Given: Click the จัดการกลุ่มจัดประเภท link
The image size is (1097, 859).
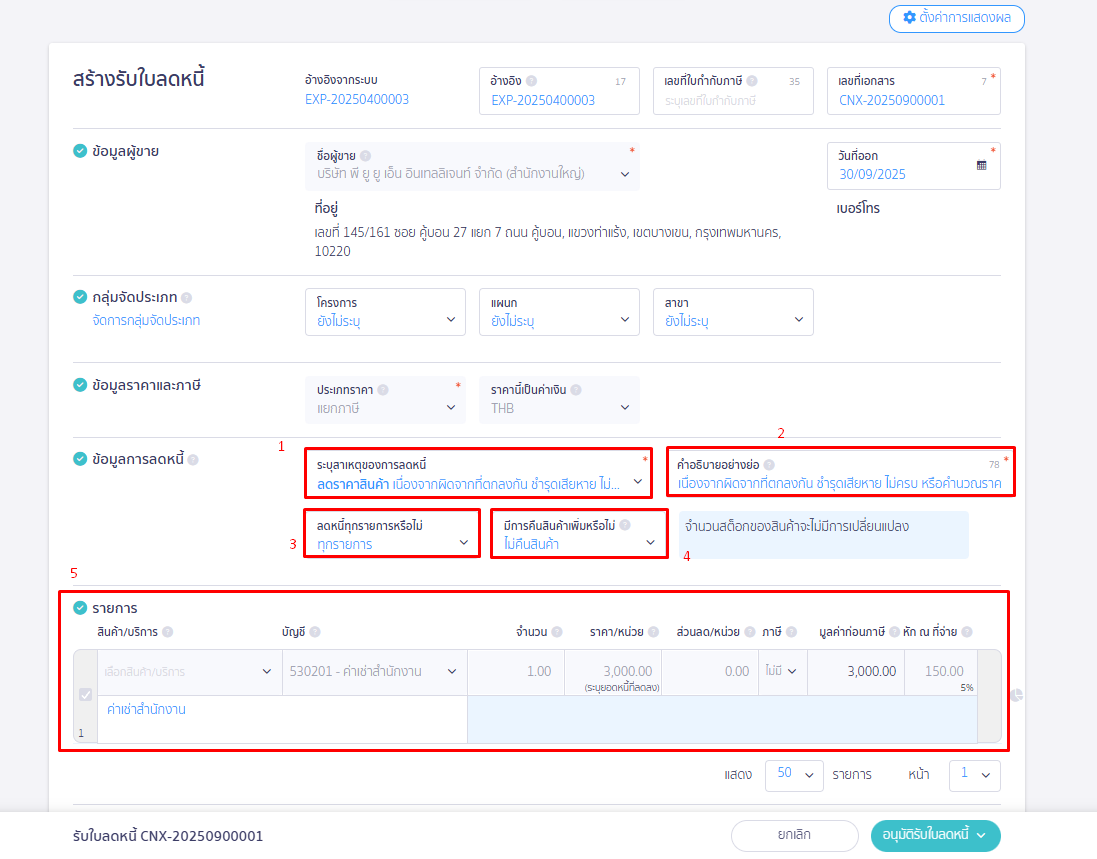Looking at the screenshot, I should click(146, 321).
